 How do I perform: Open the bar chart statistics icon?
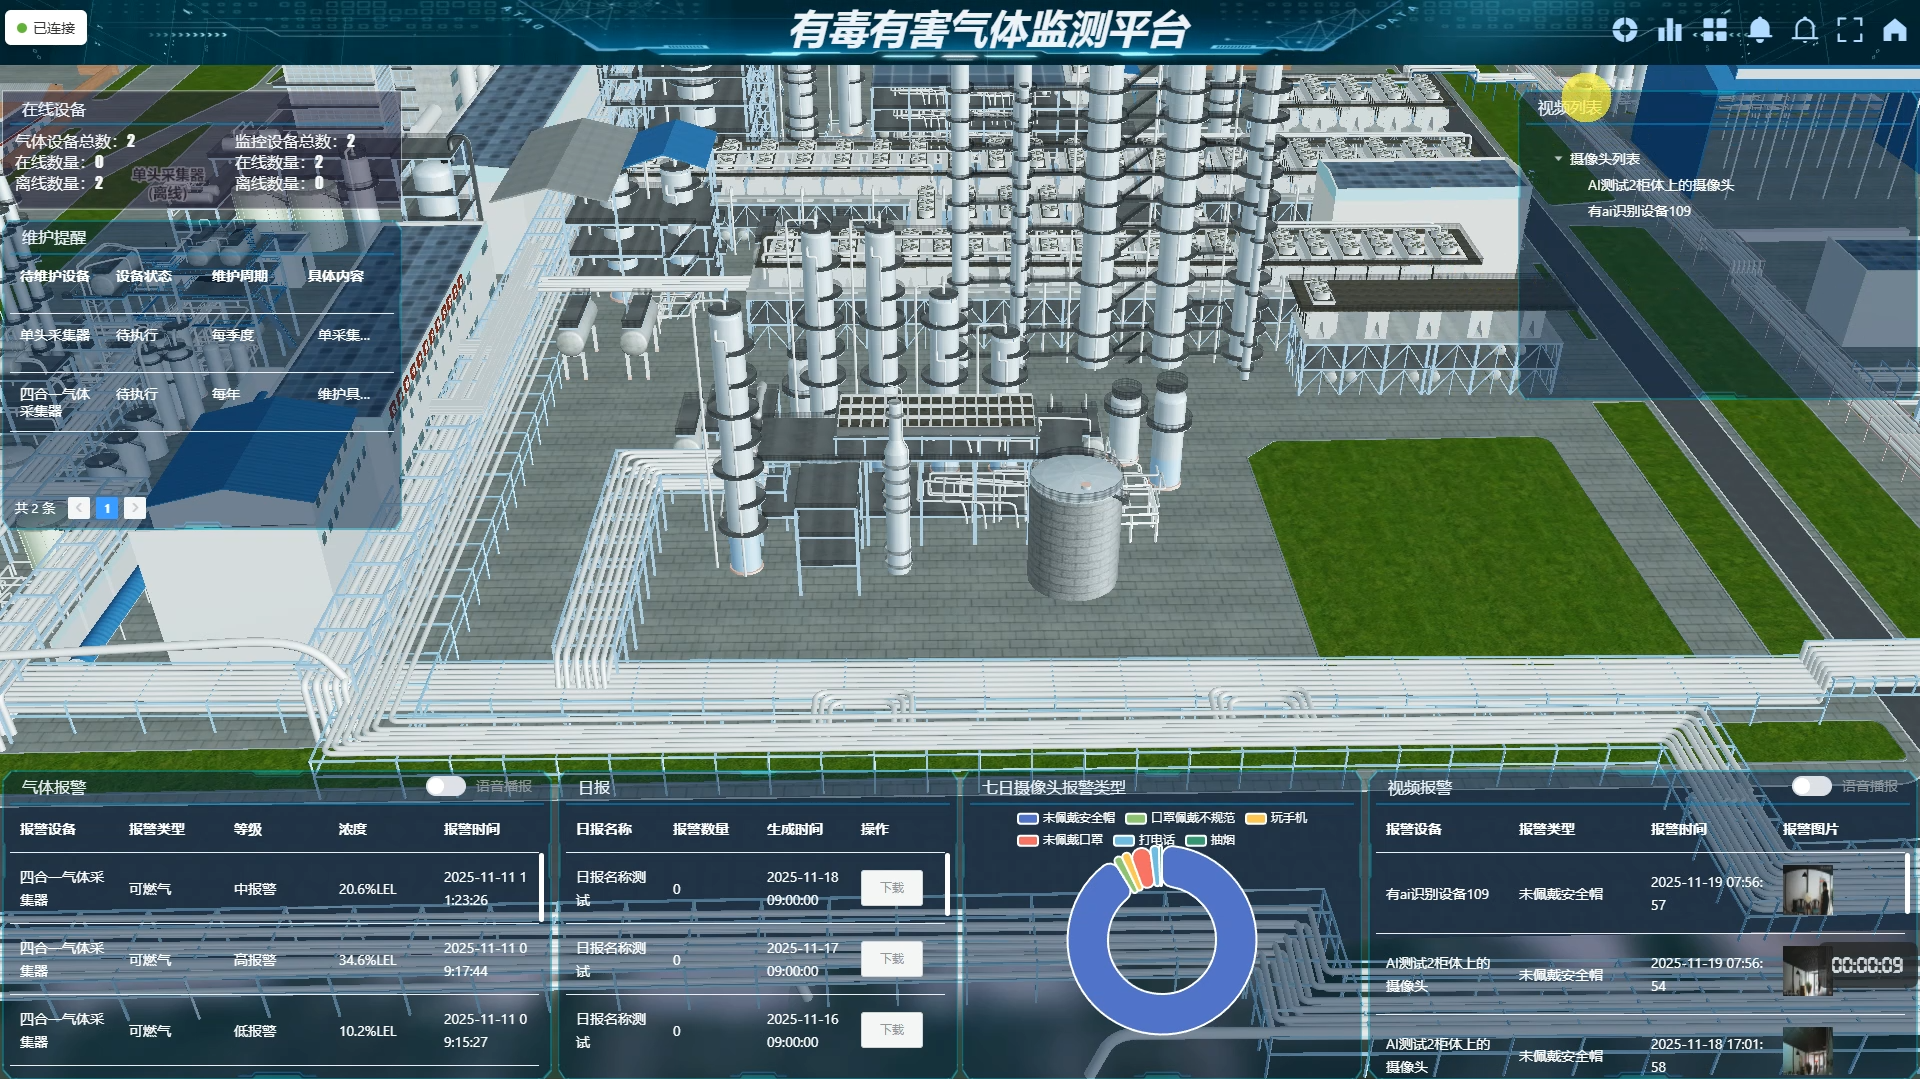point(1670,30)
